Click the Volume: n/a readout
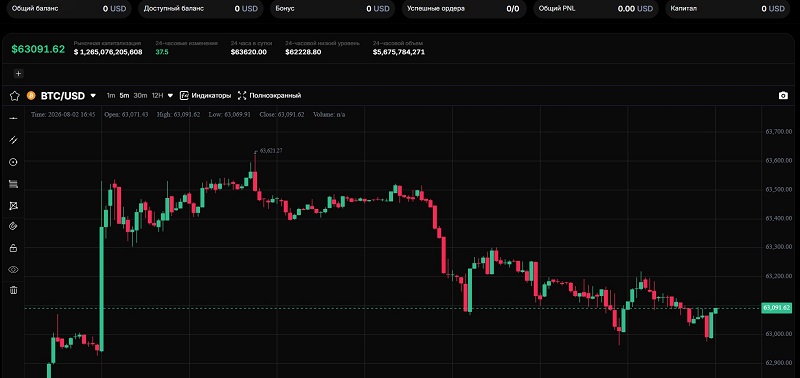The height and width of the screenshot is (378, 800). pyautogui.click(x=329, y=114)
